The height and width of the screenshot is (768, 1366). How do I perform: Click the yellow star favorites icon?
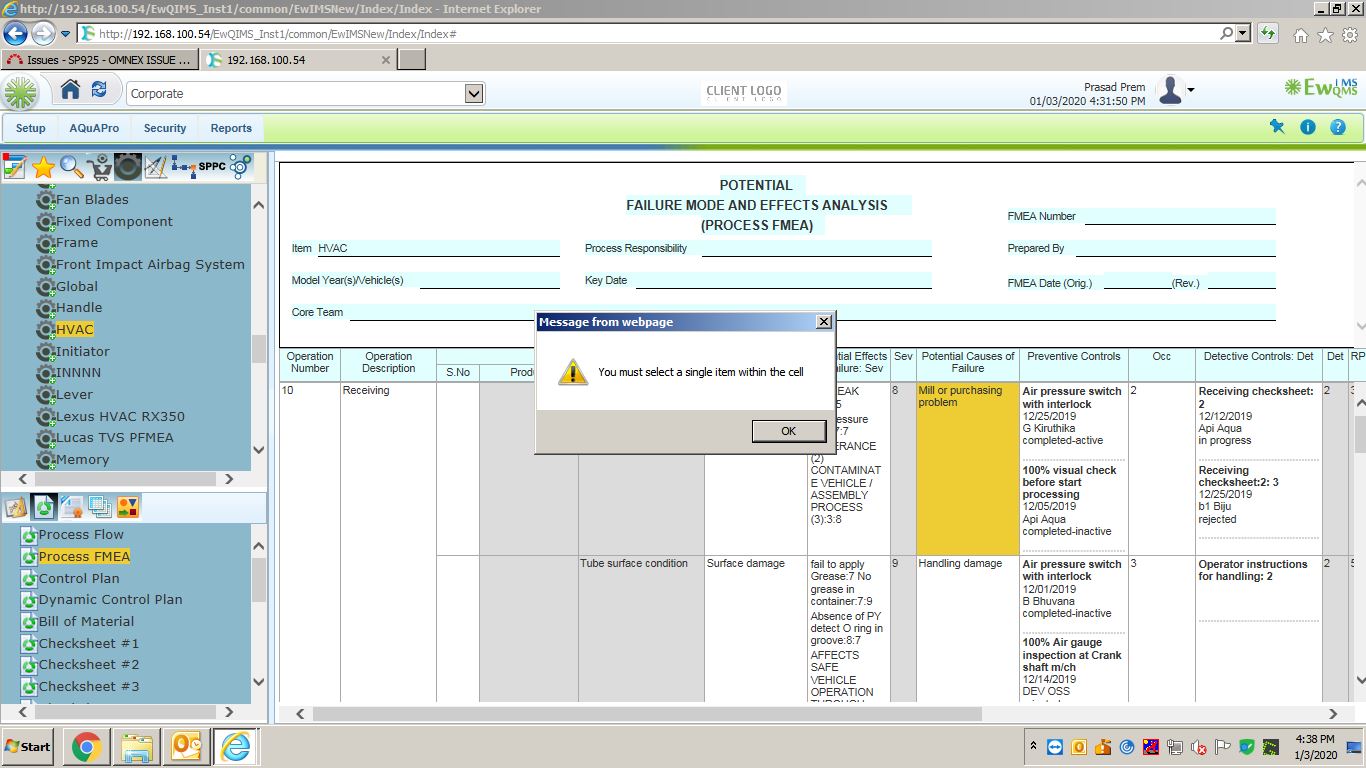43,167
